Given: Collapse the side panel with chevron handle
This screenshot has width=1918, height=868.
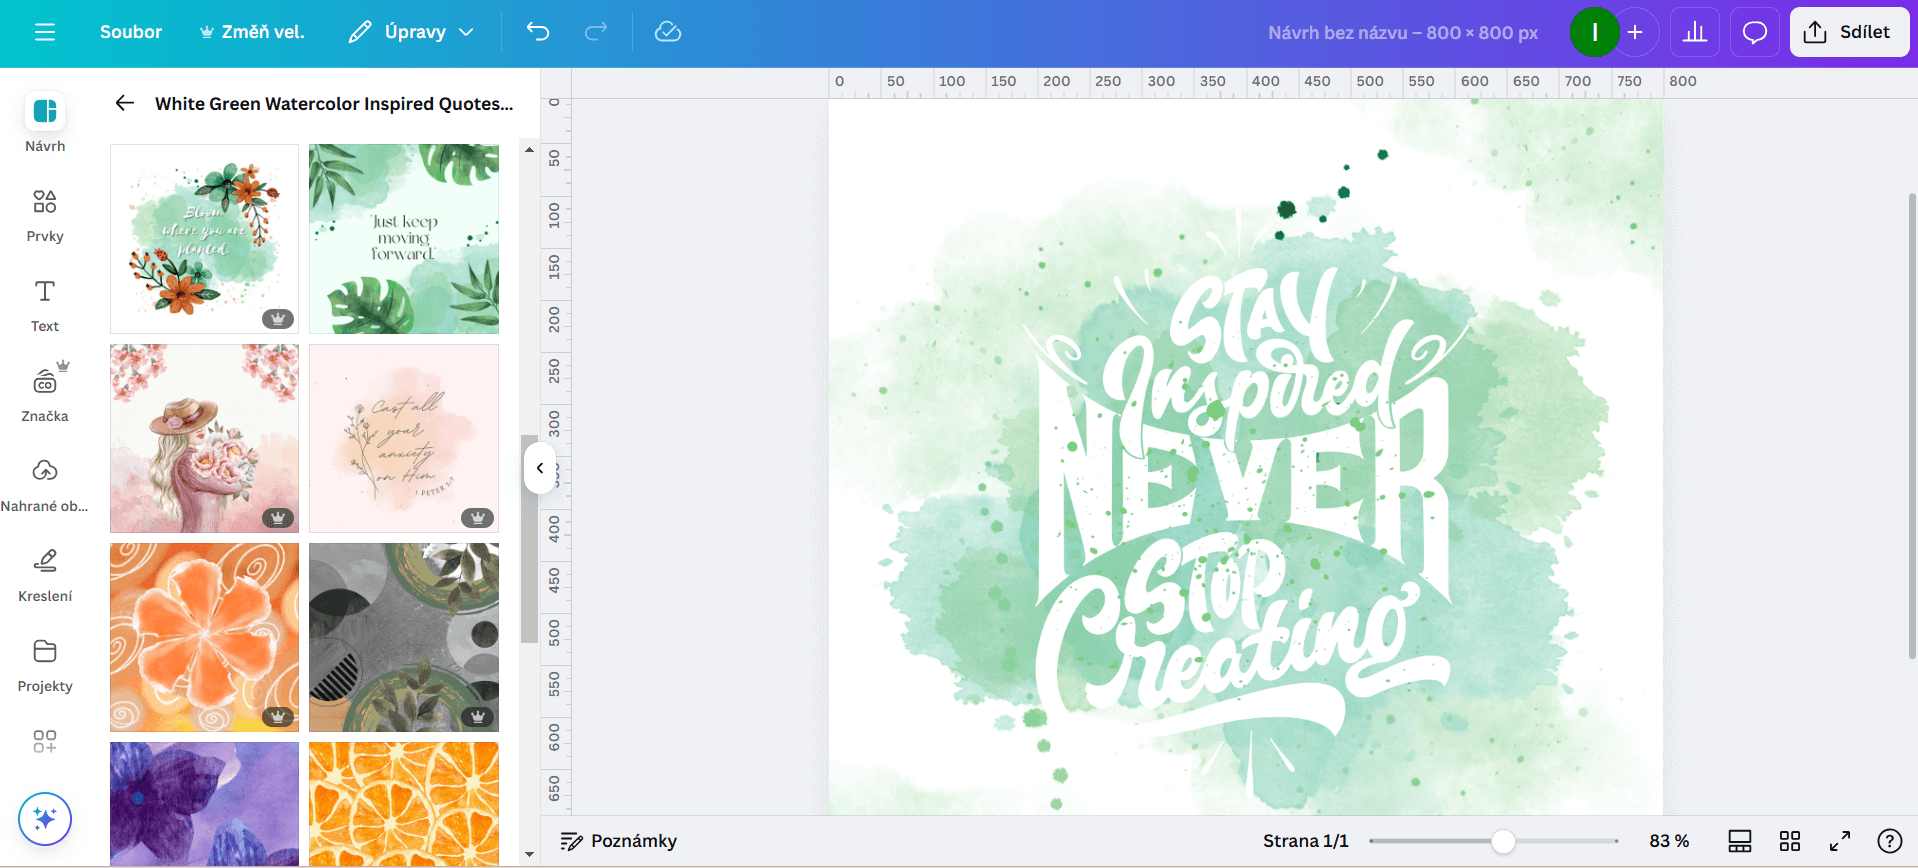Looking at the screenshot, I should tap(540, 468).
